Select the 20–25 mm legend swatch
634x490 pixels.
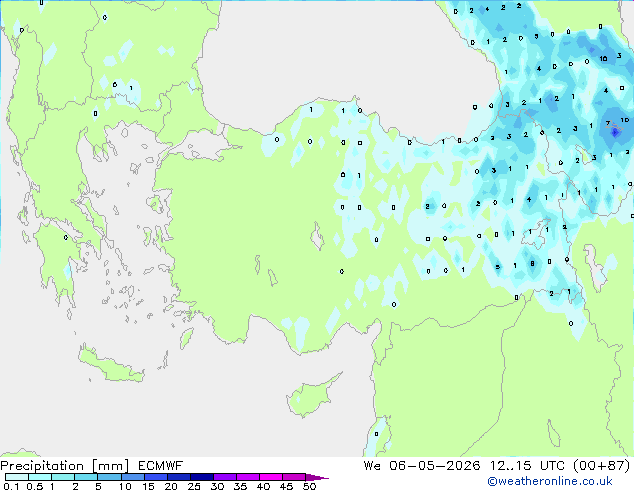click(178, 477)
